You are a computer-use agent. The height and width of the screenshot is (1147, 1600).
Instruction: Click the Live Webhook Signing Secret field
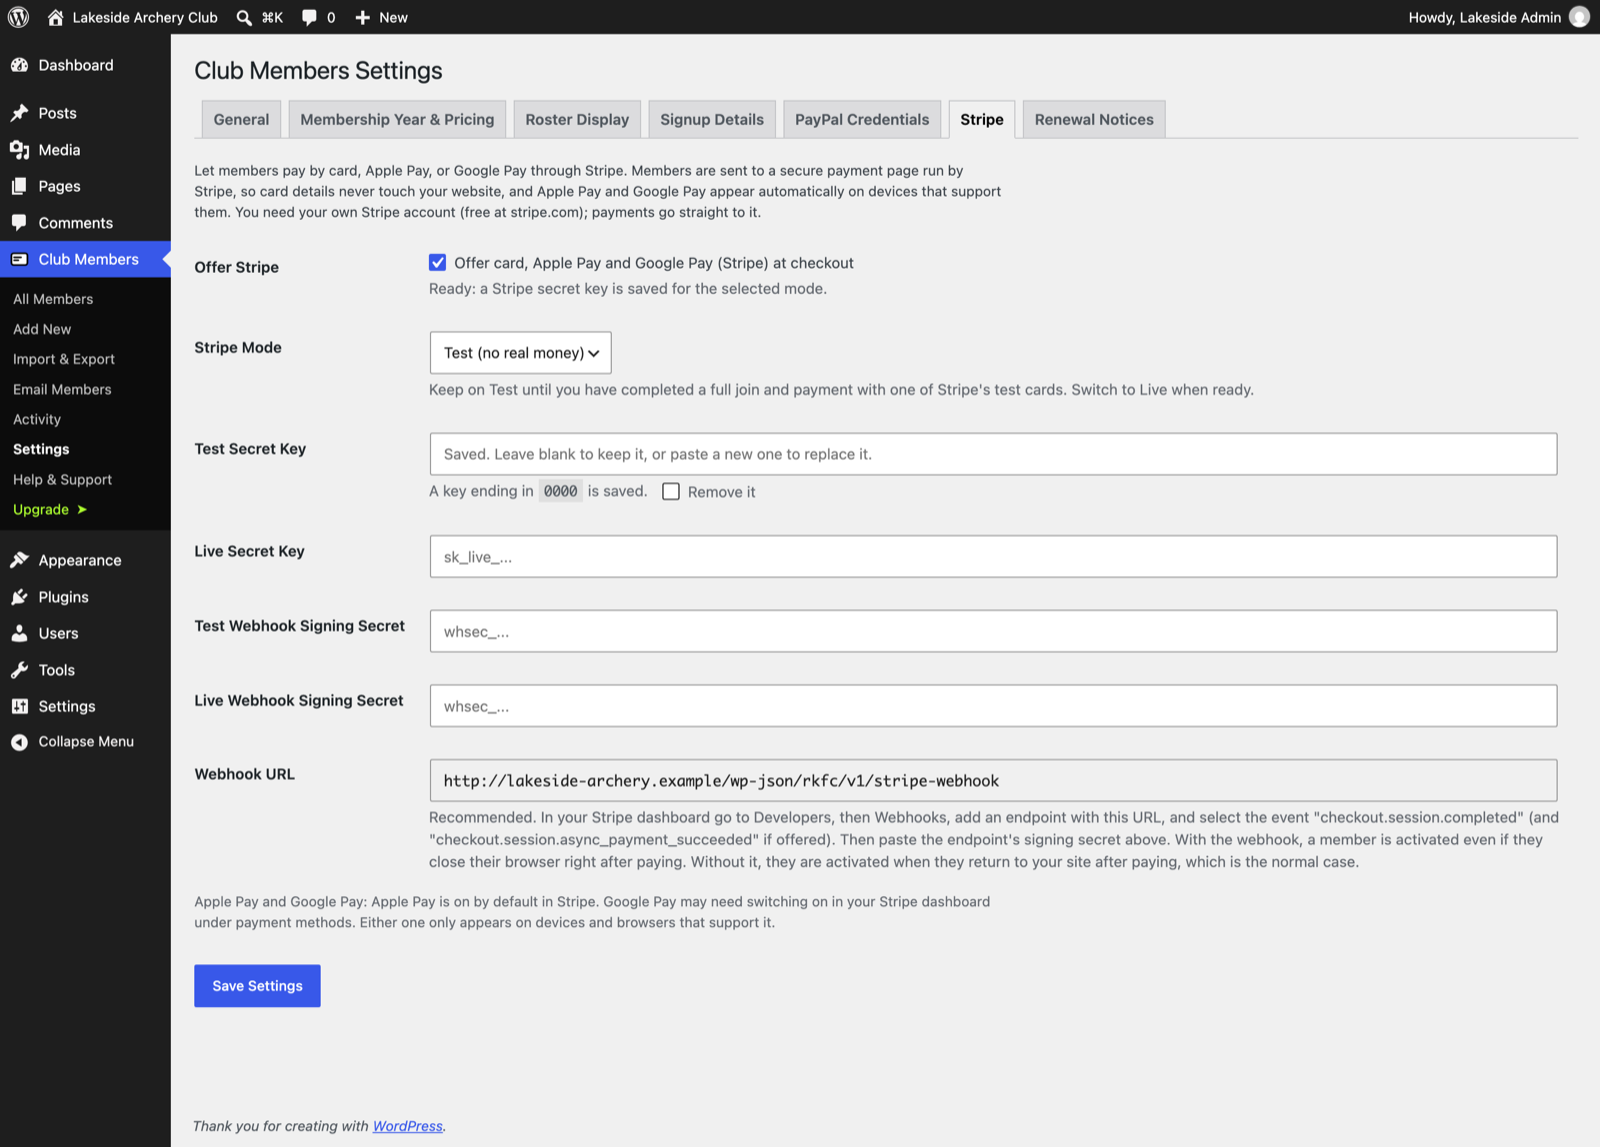click(993, 706)
